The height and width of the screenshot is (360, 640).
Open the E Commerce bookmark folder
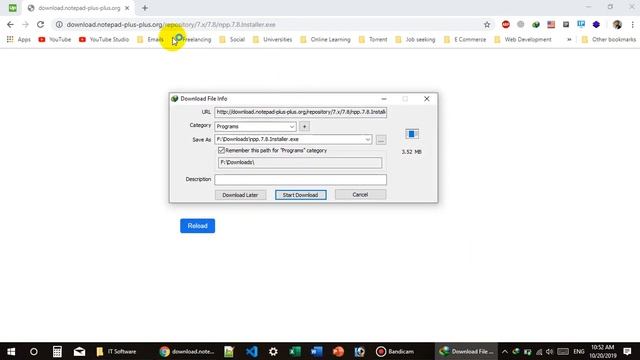tap(465, 40)
